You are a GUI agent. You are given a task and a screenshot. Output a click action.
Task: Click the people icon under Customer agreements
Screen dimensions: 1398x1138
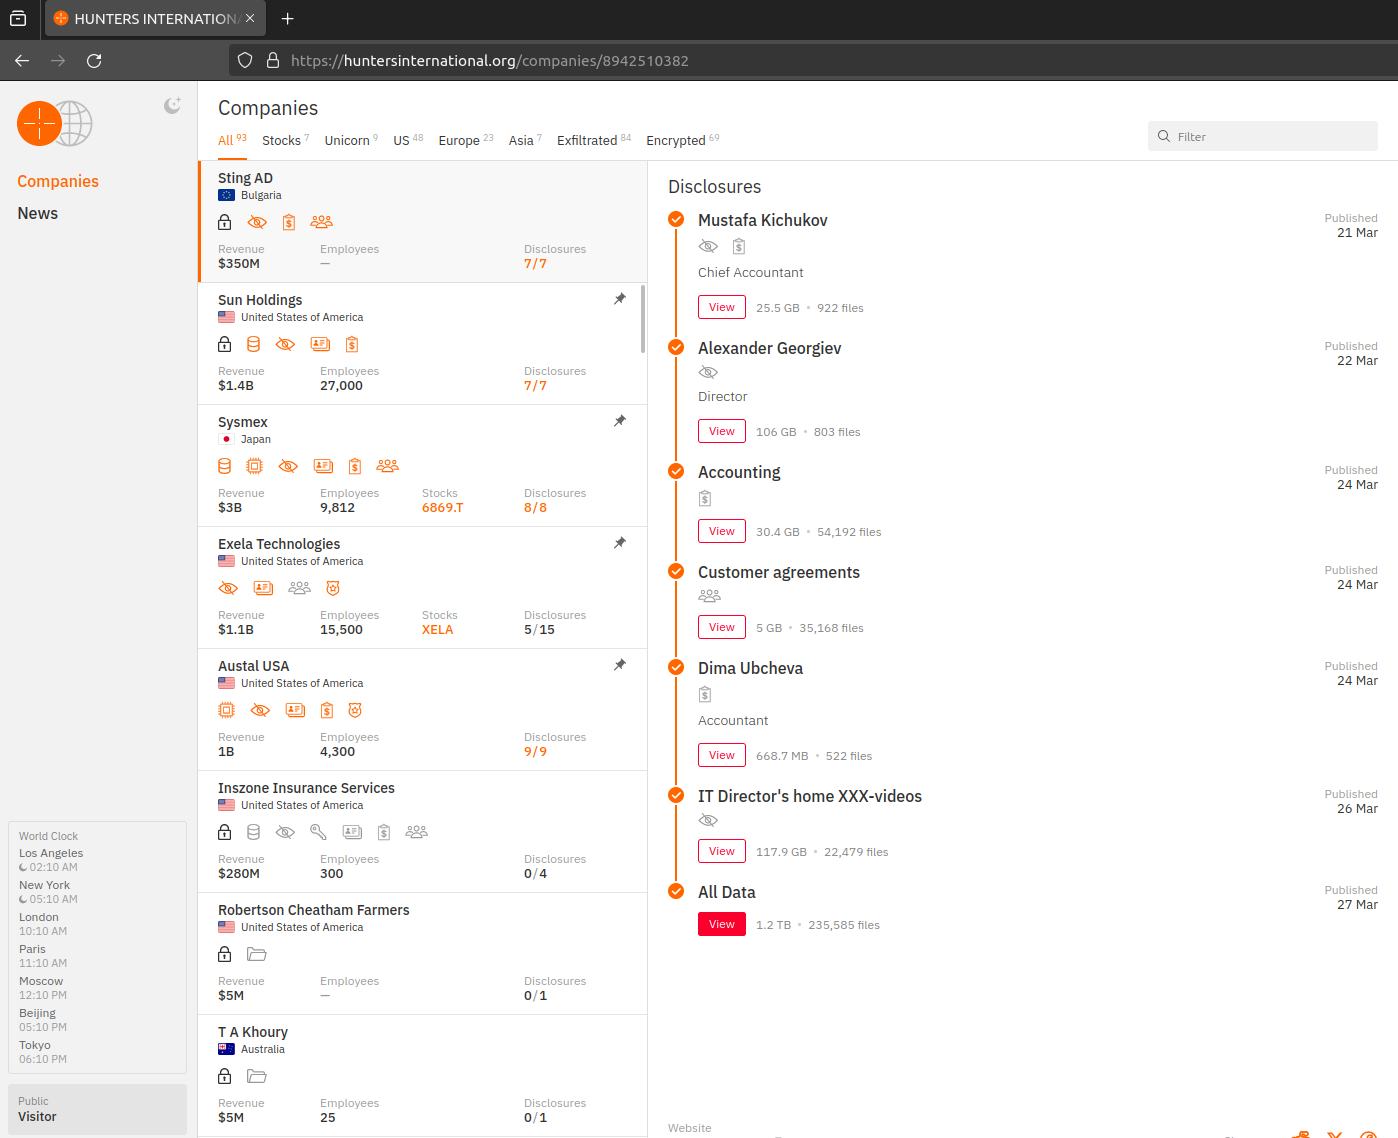pos(710,596)
